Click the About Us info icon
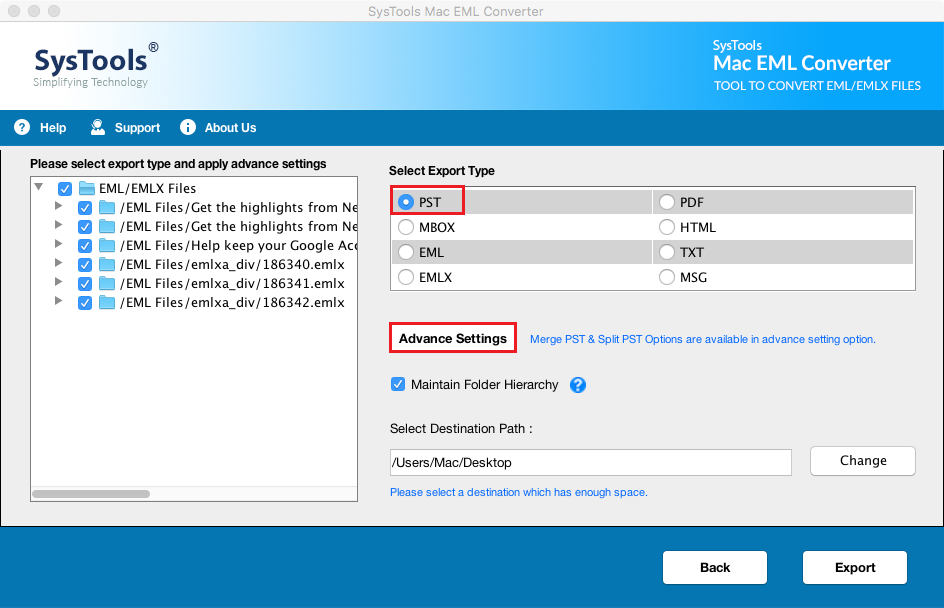Screen dimensions: 944x608 point(188,127)
